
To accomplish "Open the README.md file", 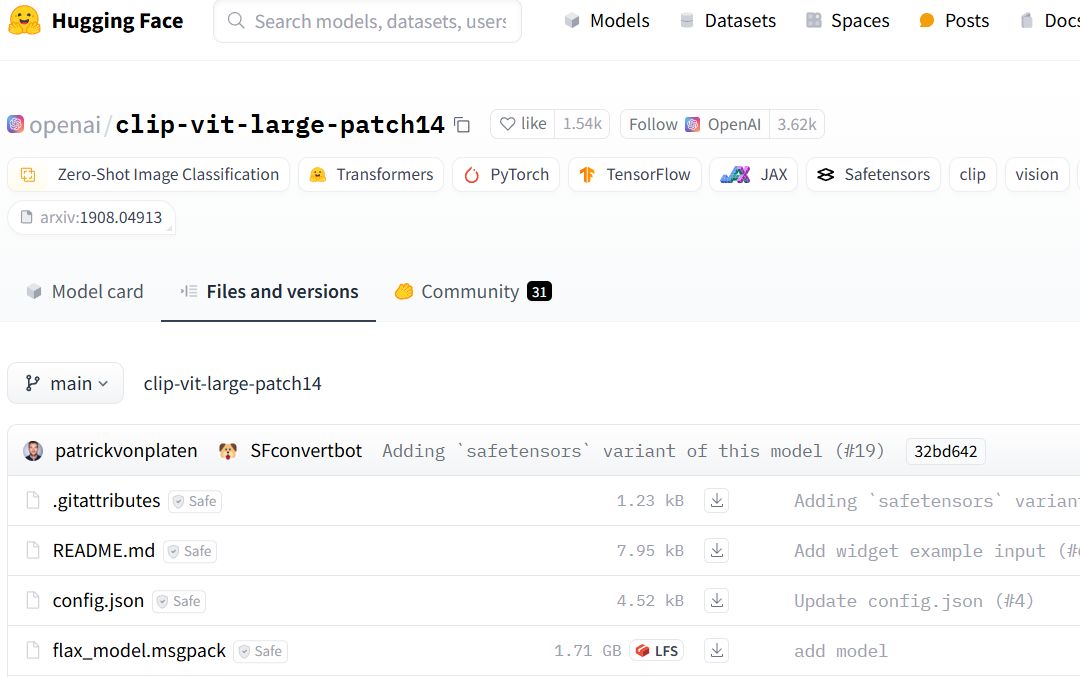I will 103,550.
